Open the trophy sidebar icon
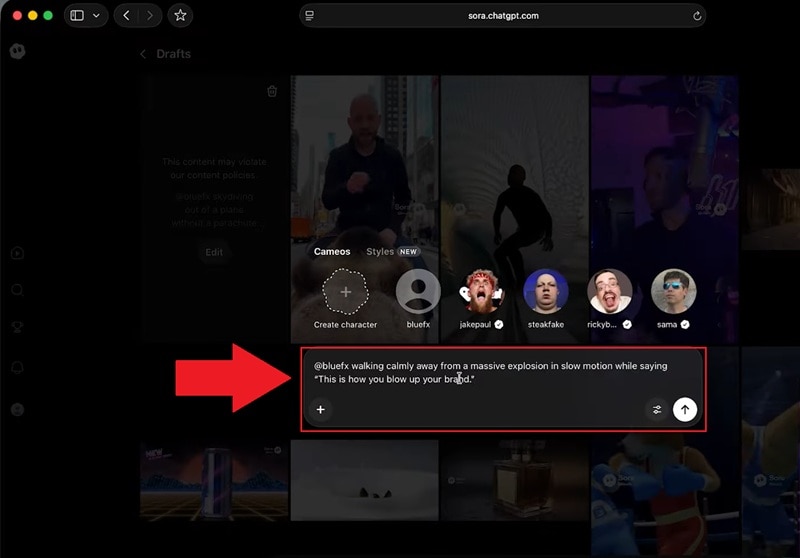This screenshot has height=558, width=800. [17, 327]
